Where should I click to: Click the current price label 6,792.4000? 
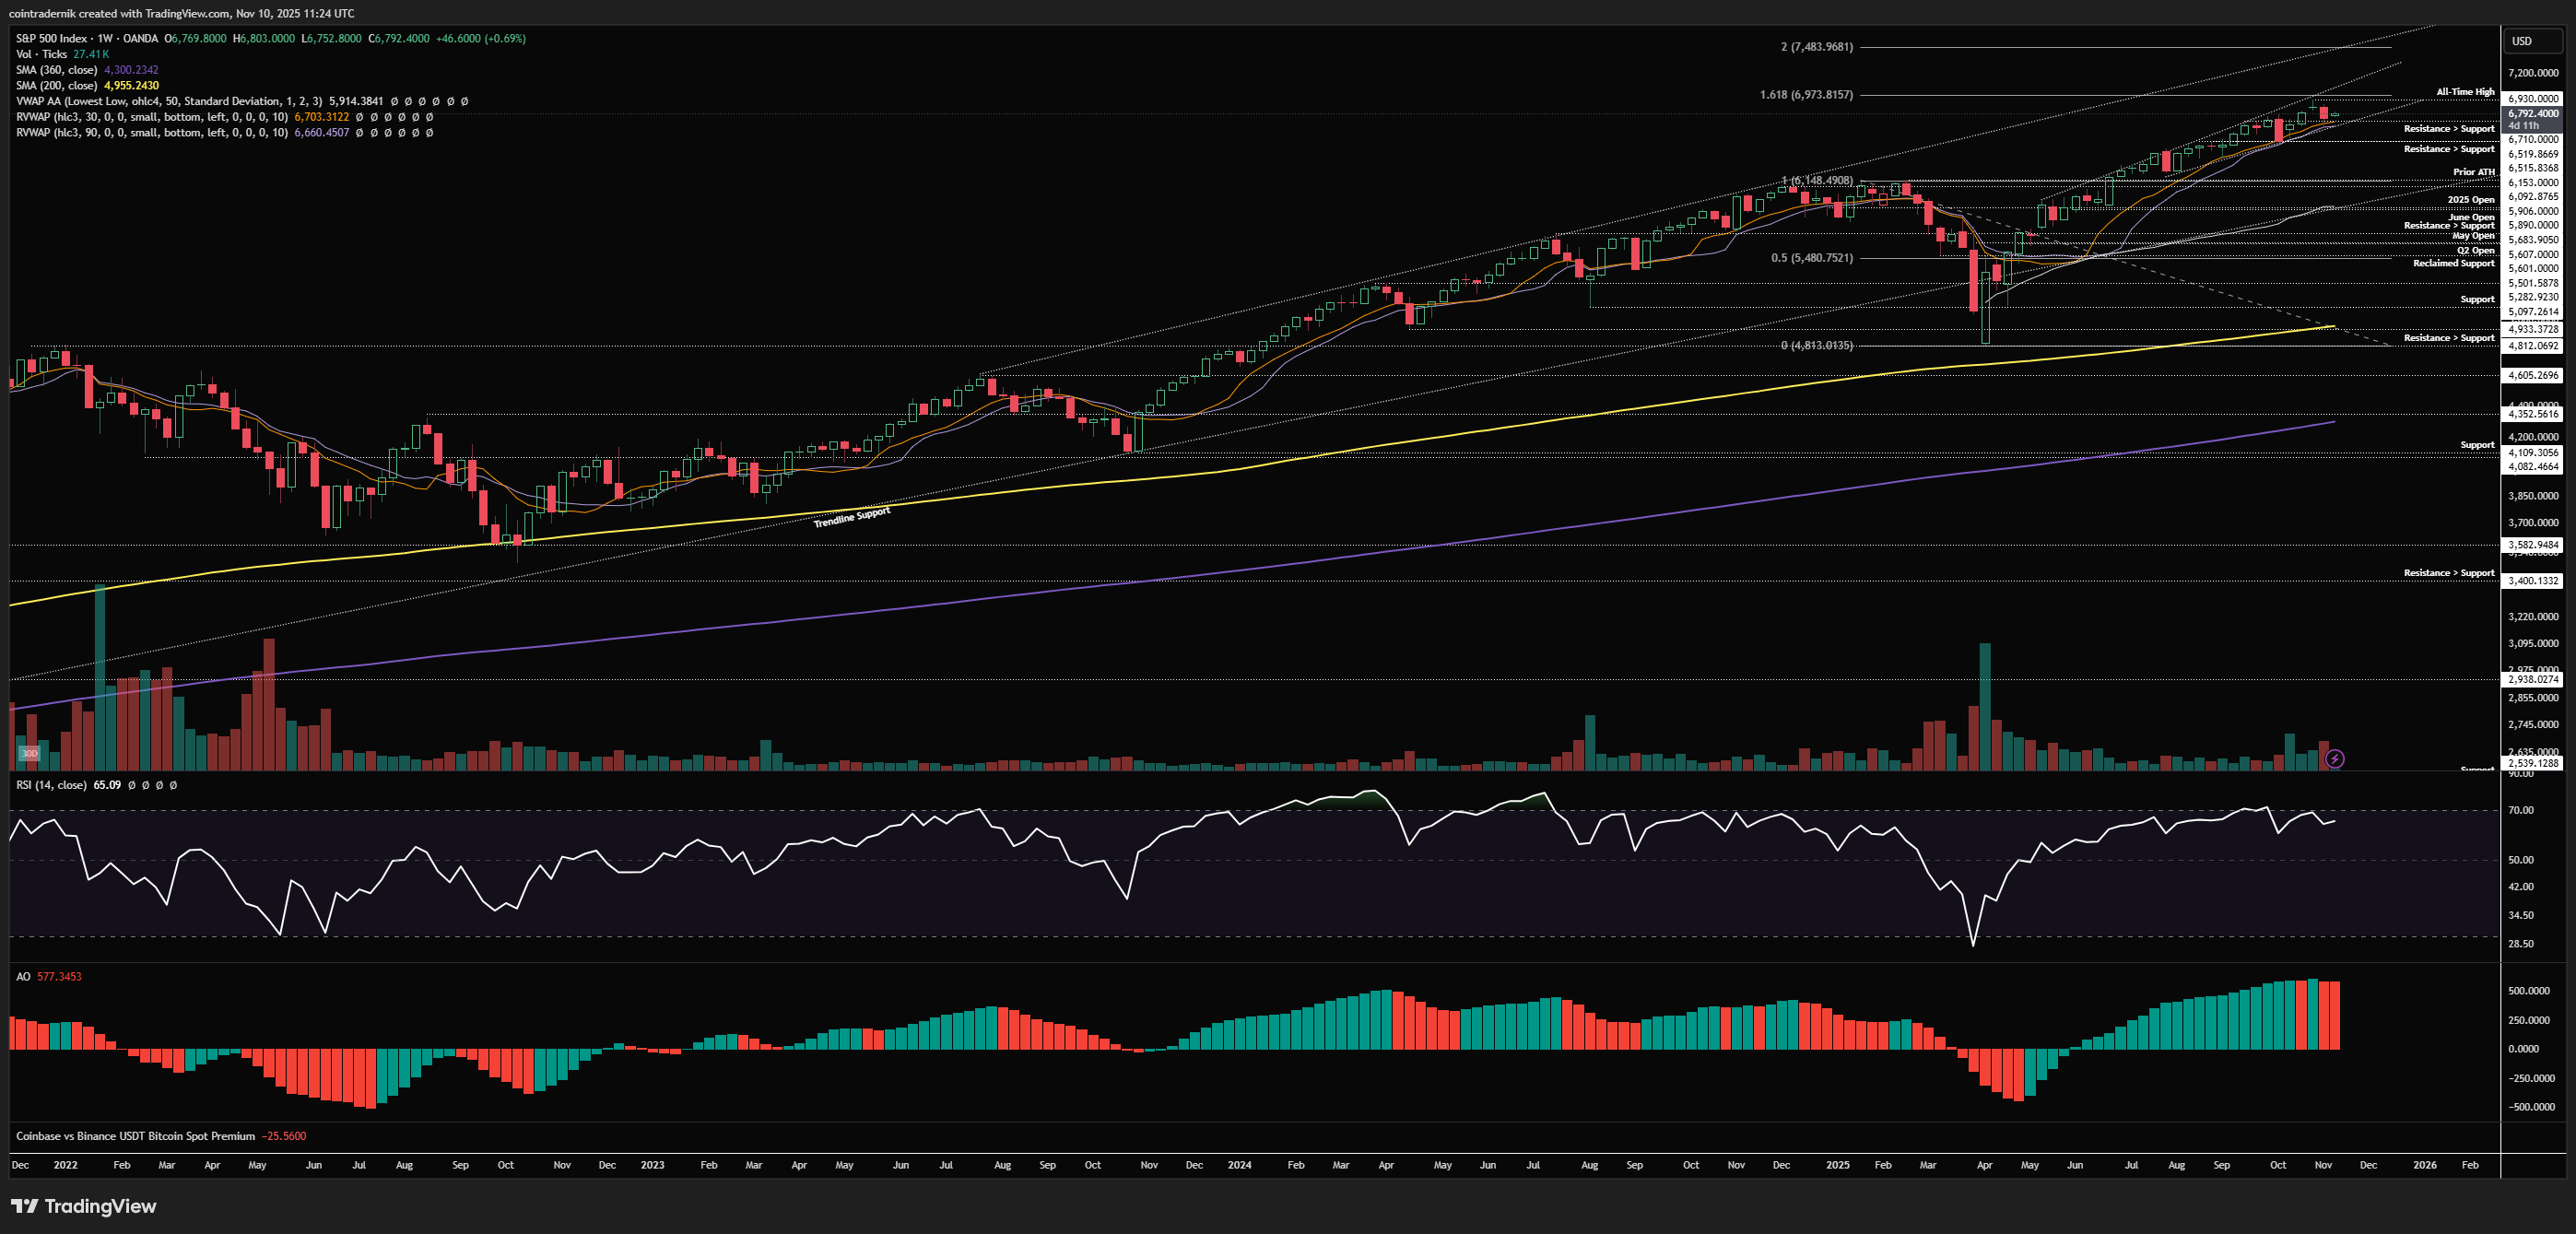click(2532, 114)
